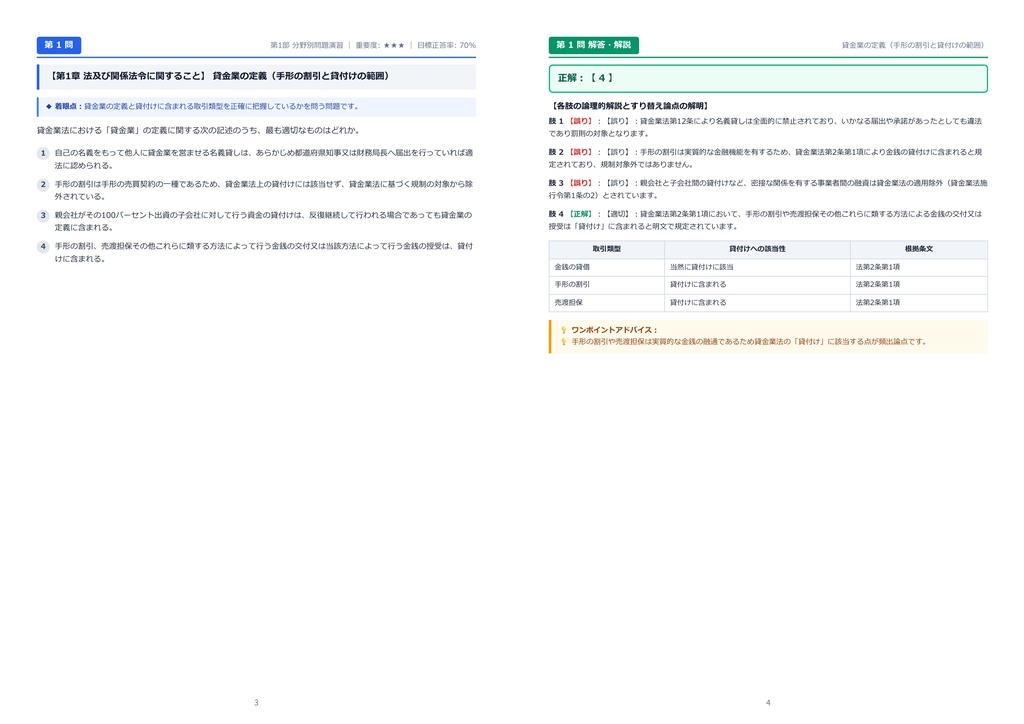The height and width of the screenshot is (724, 1024).
Task: Click the blue 第1問 badge
Action: pos(59,45)
